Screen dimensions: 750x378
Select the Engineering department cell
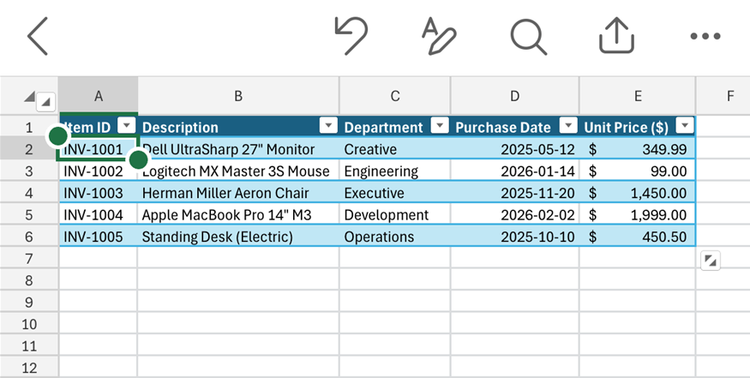pos(395,171)
